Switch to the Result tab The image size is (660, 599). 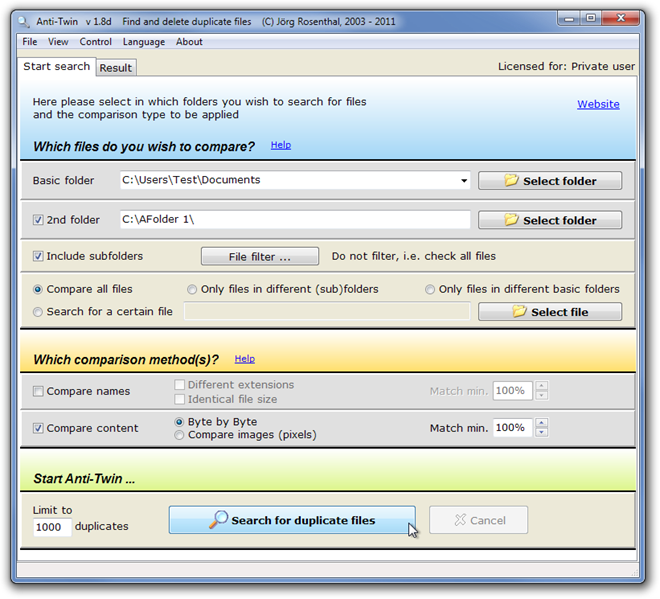(x=116, y=68)
